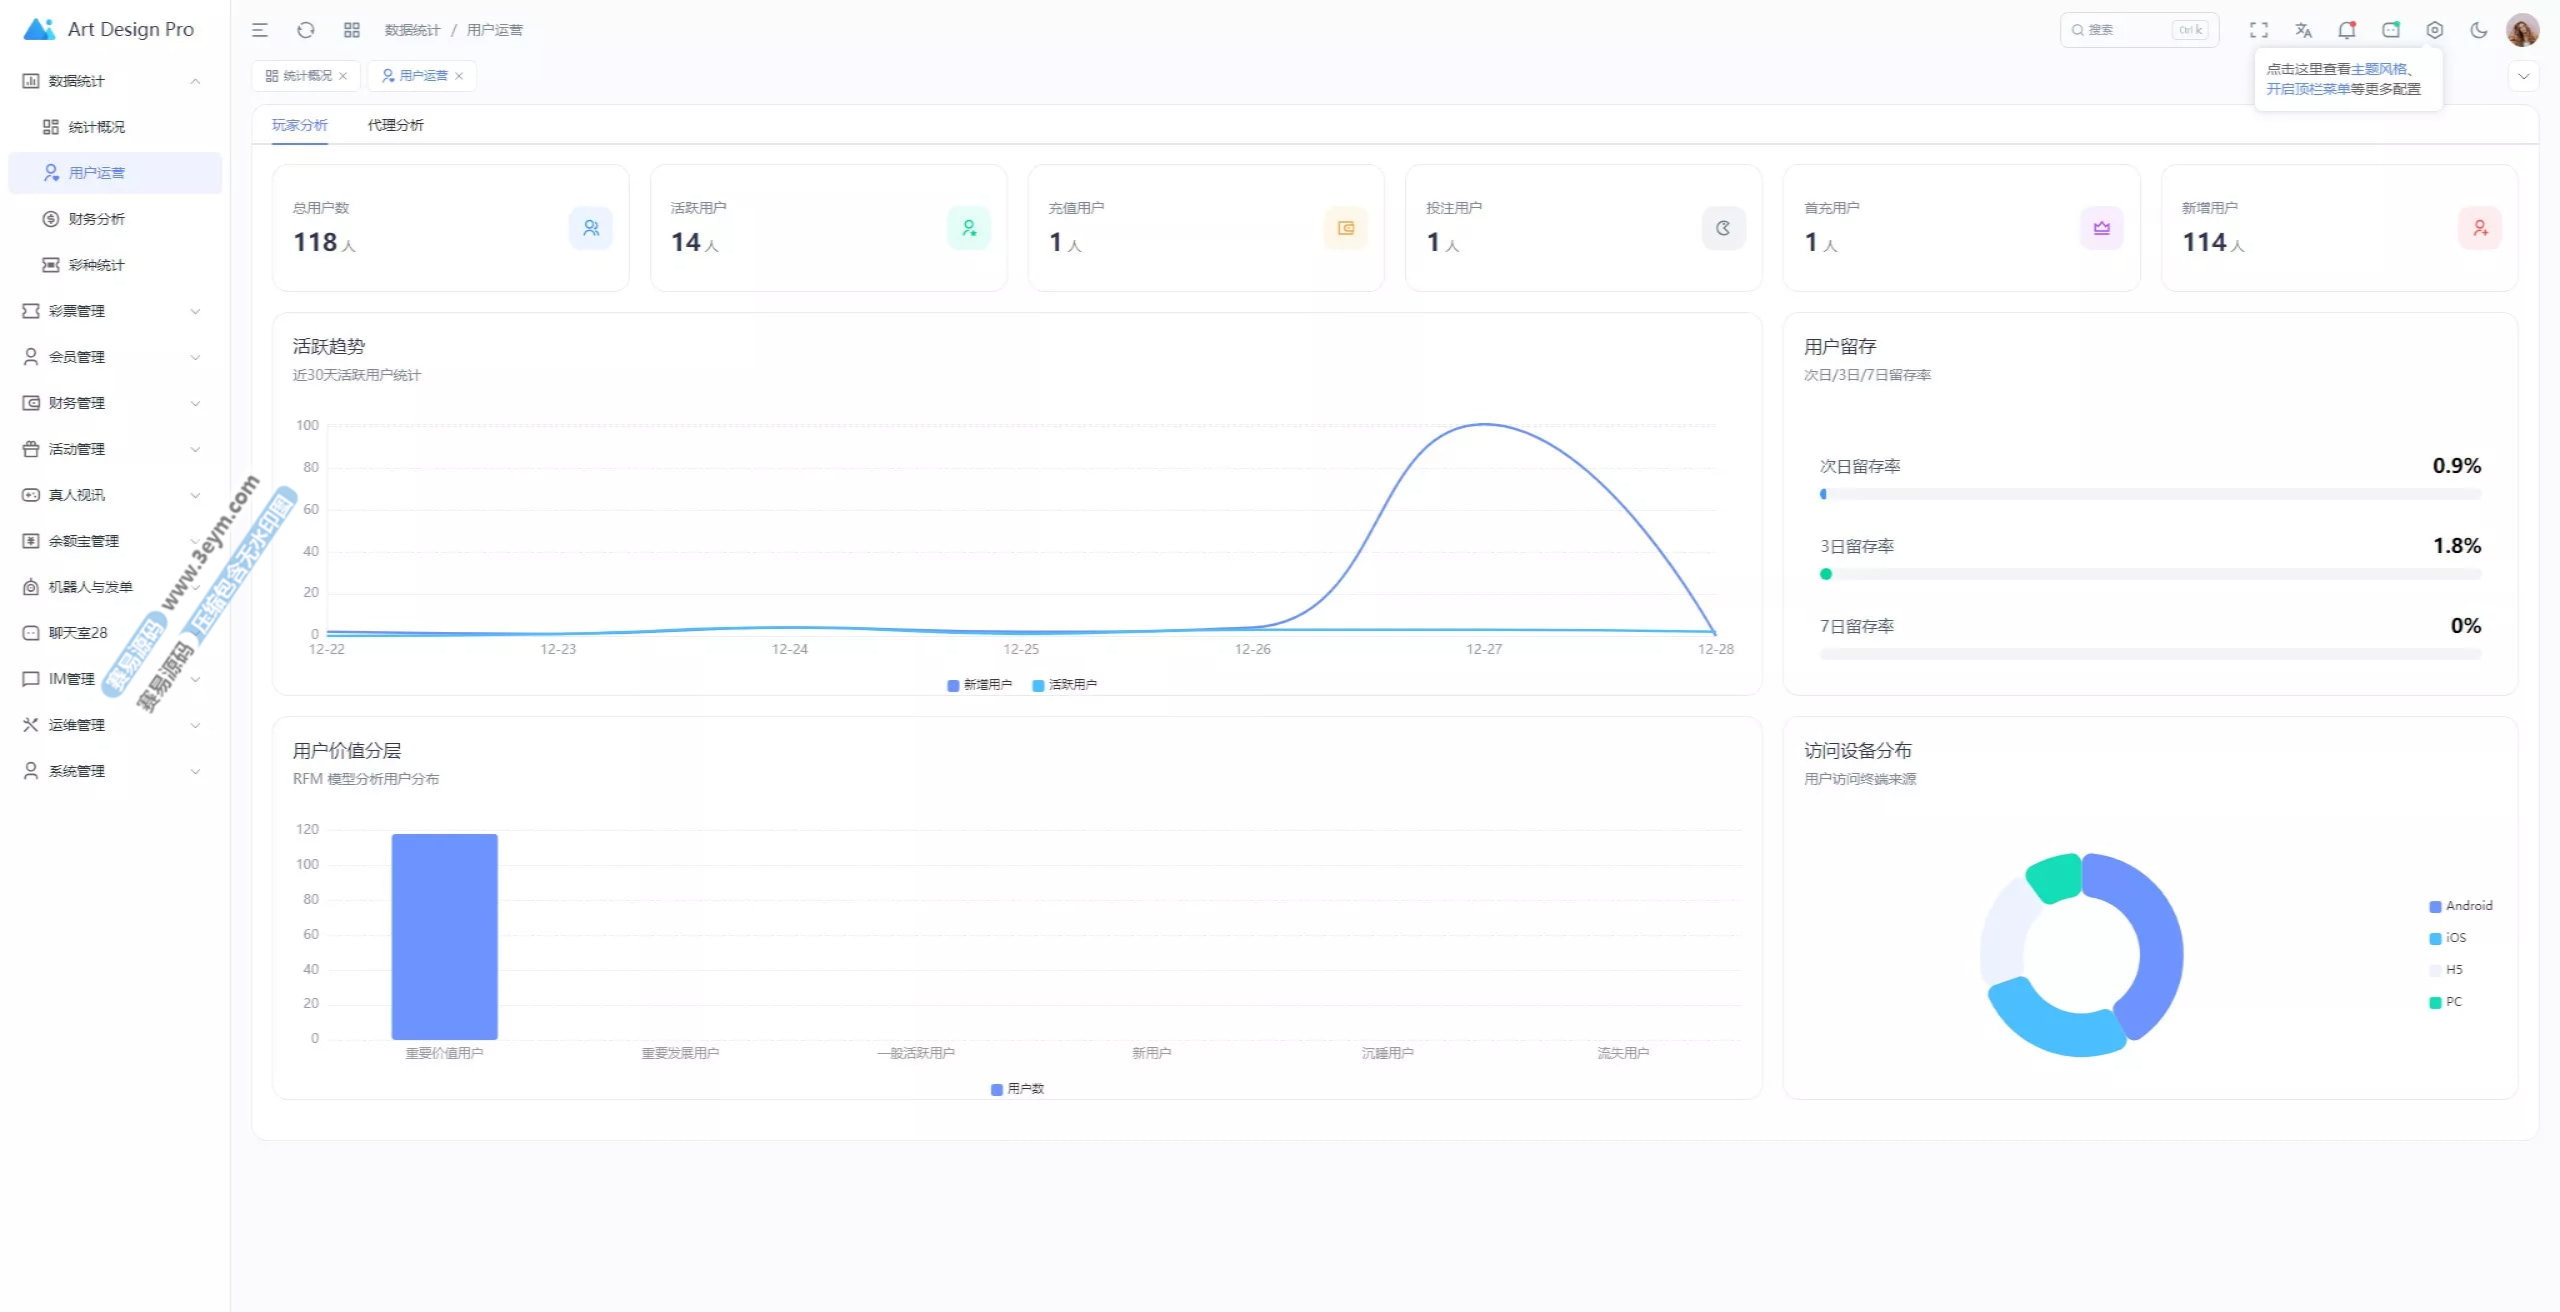This screenshot has height=1312, width=2560.
Task: Open the tab list dropdown chevron
Action: [2523, 76]
